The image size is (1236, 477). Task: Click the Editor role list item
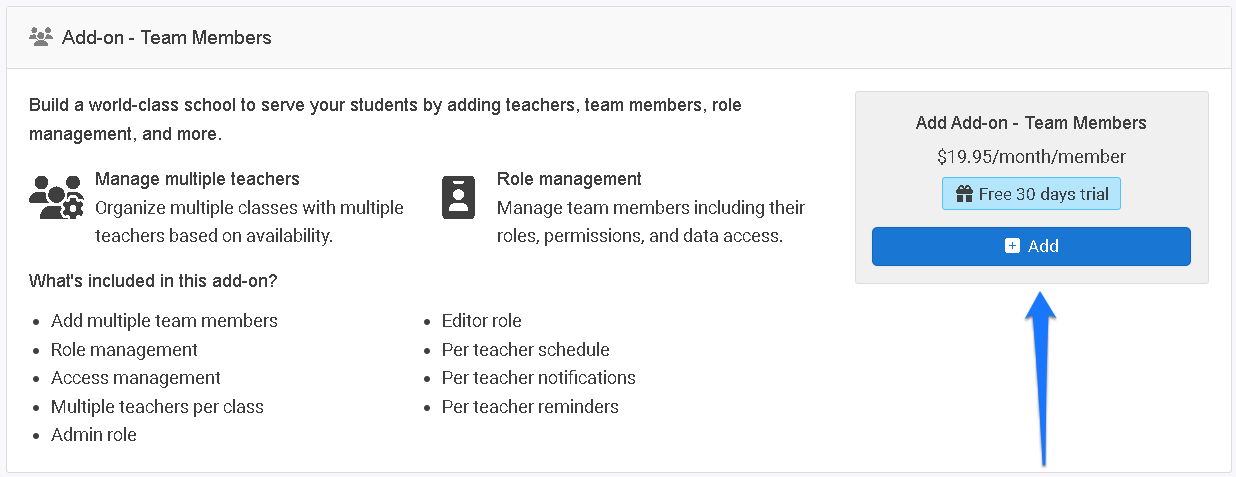click(481, 321)
